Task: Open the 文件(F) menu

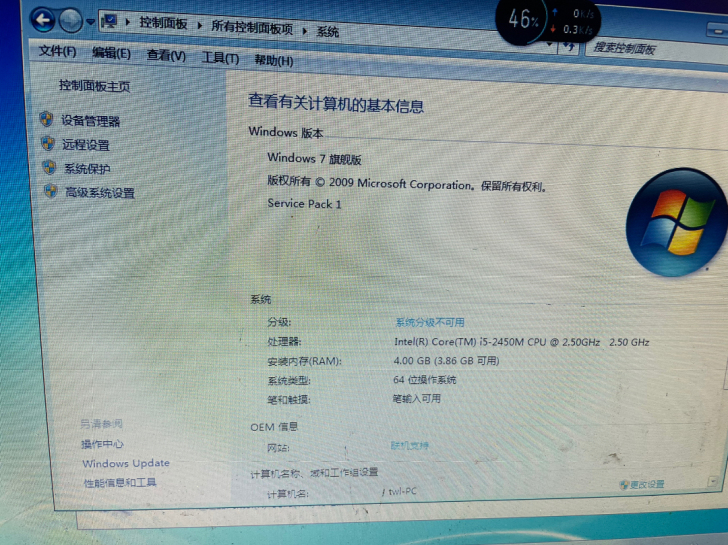Action: (57, 51)
